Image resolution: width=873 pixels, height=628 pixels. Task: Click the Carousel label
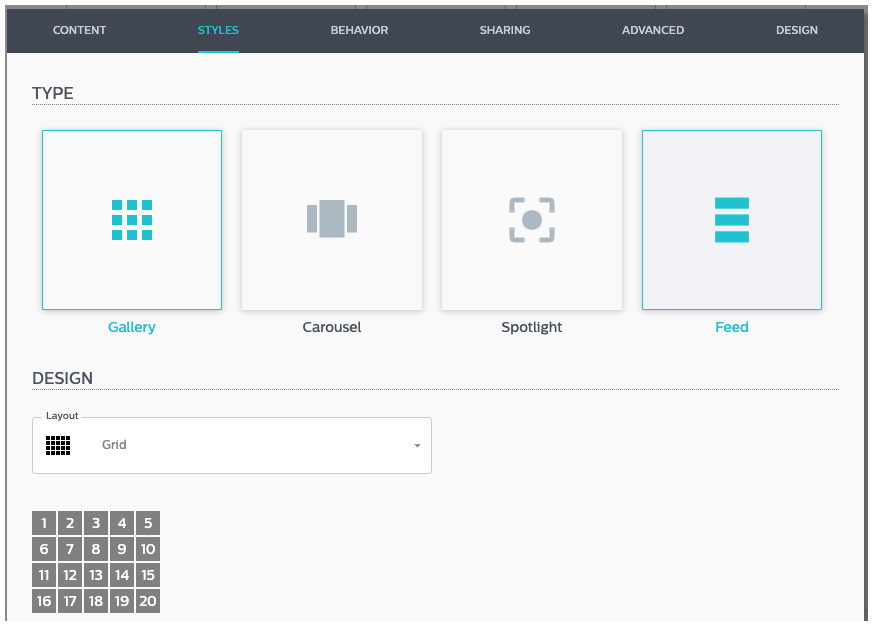(332, 327)
